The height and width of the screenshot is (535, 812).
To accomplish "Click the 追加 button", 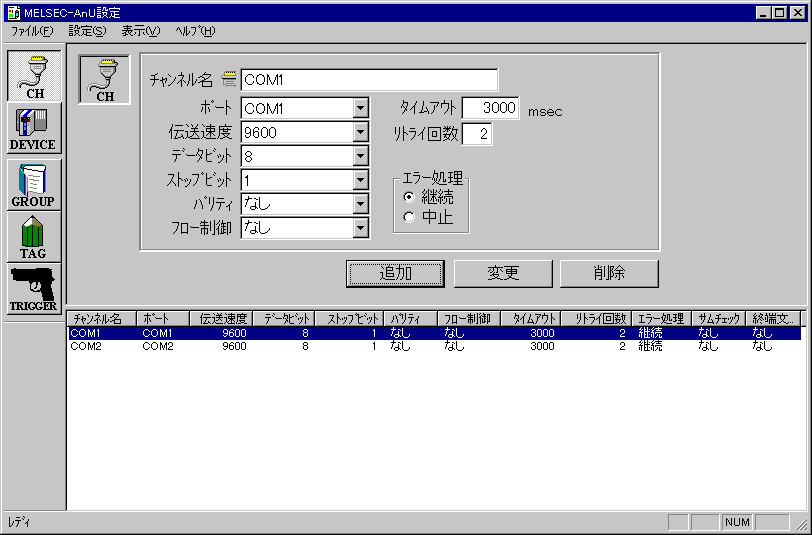I will pos(395,273).
